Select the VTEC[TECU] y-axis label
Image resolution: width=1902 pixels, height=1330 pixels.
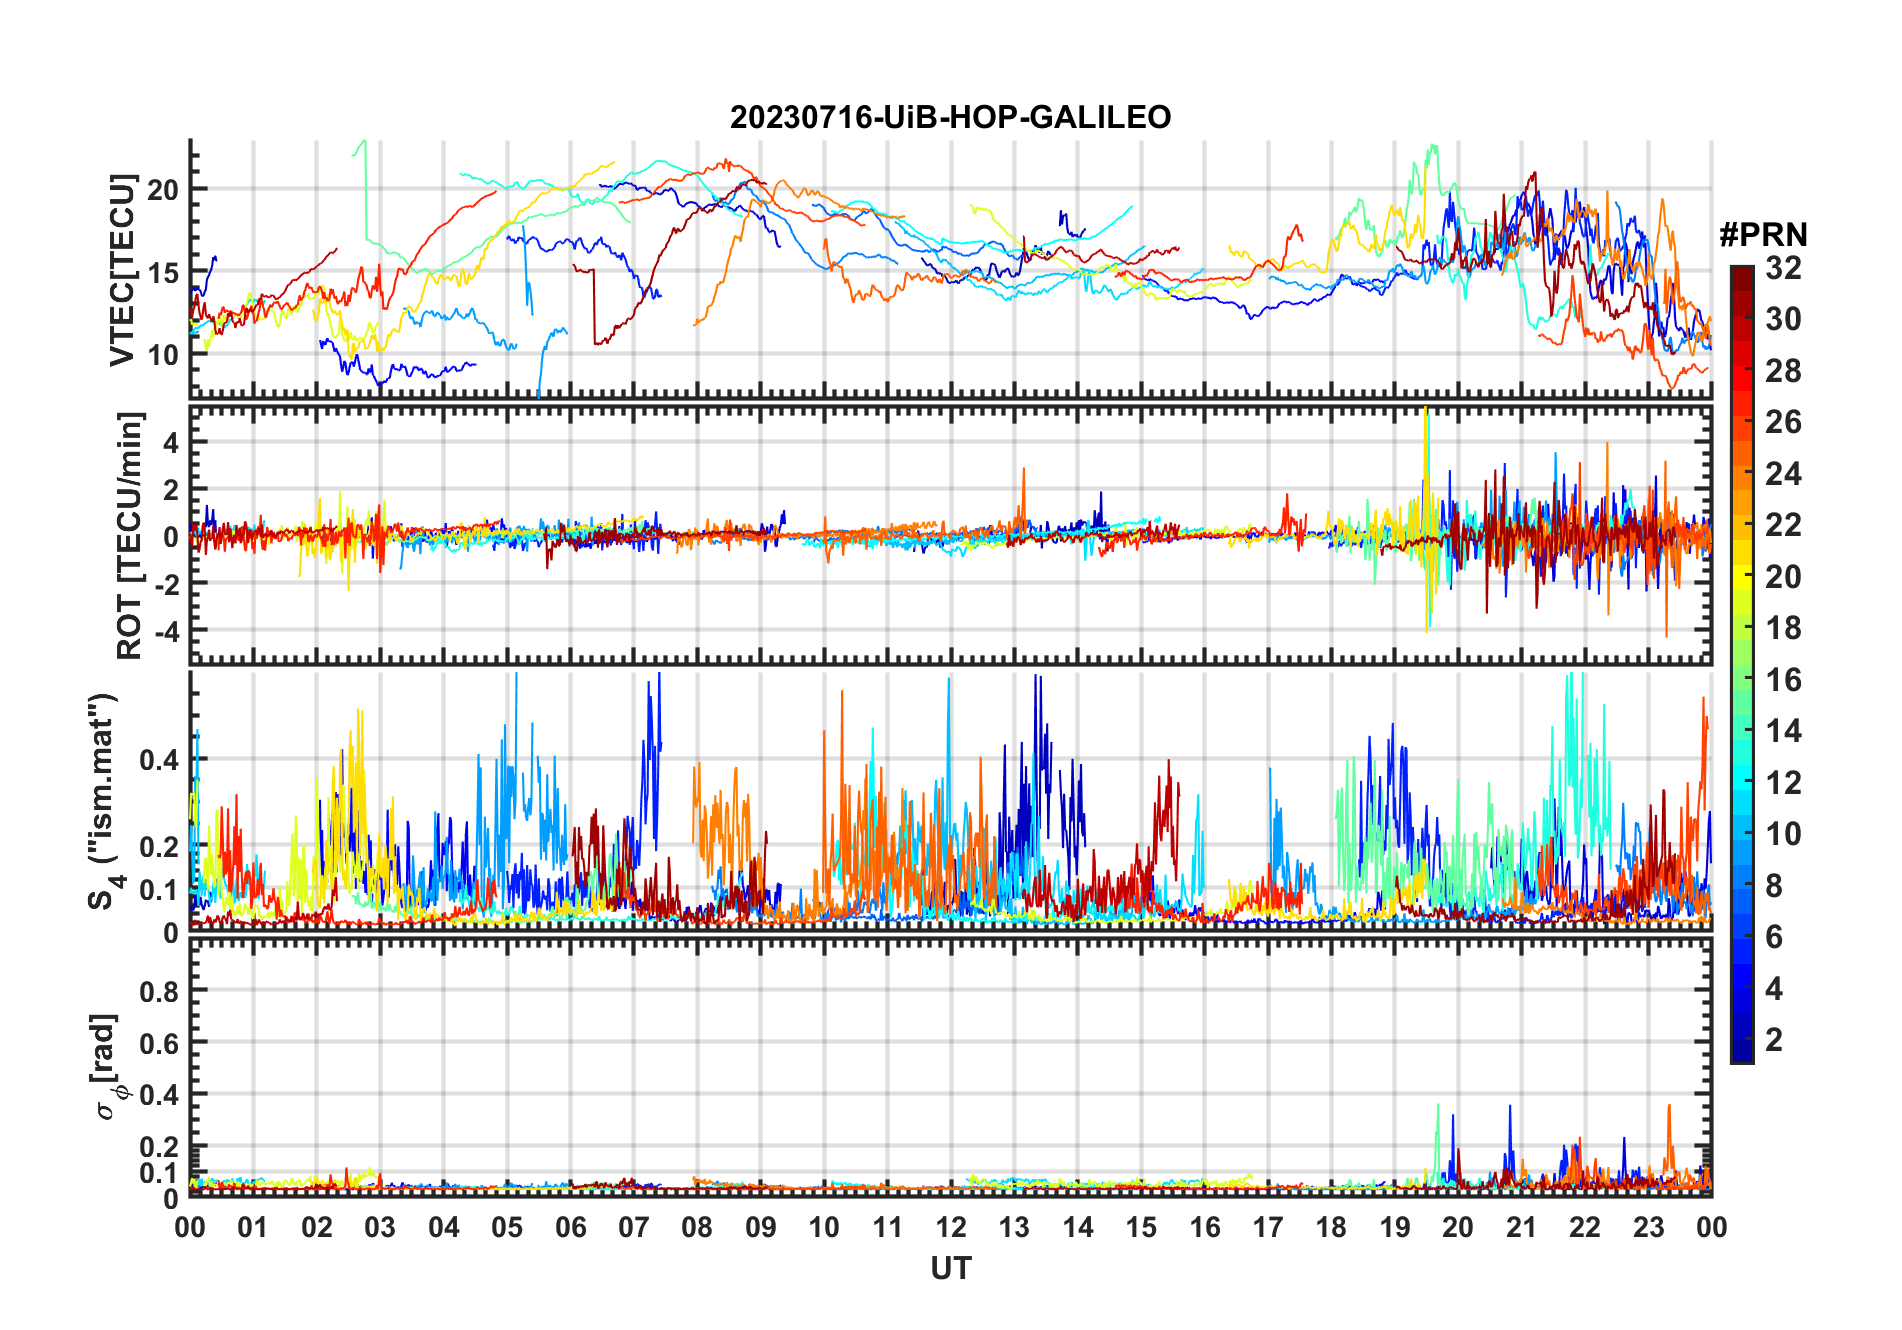click(x=122, y=270)
